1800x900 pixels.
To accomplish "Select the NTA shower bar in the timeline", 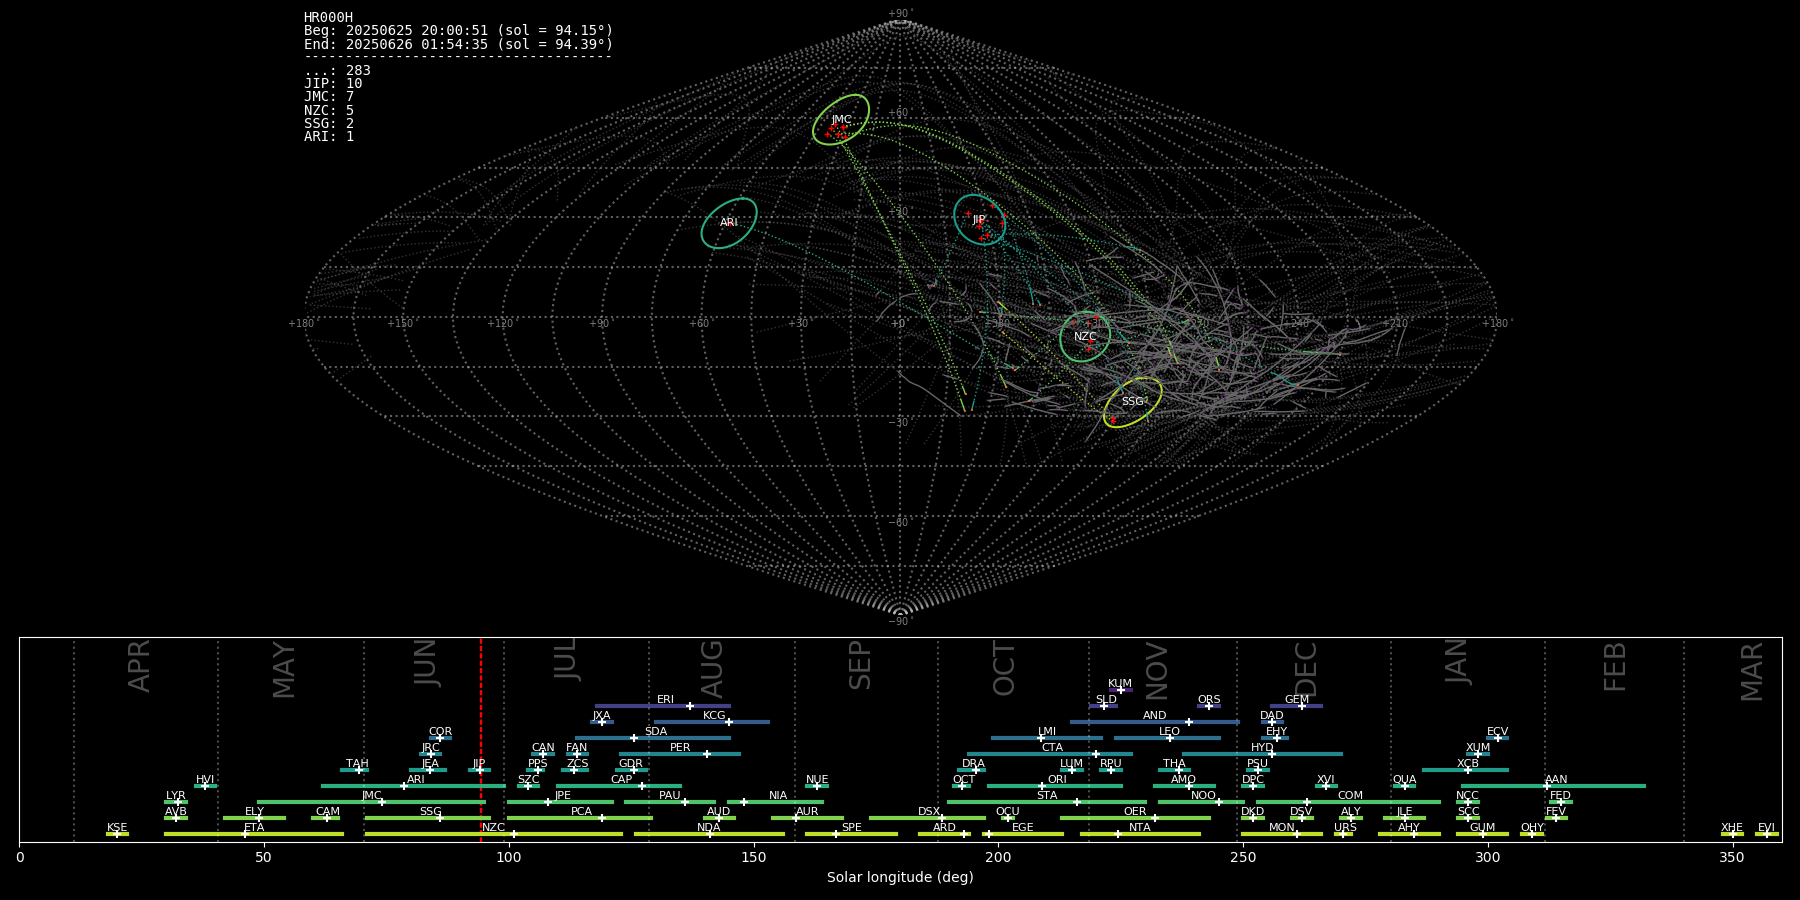I will pyautogui.click(x=1140, y=834).
